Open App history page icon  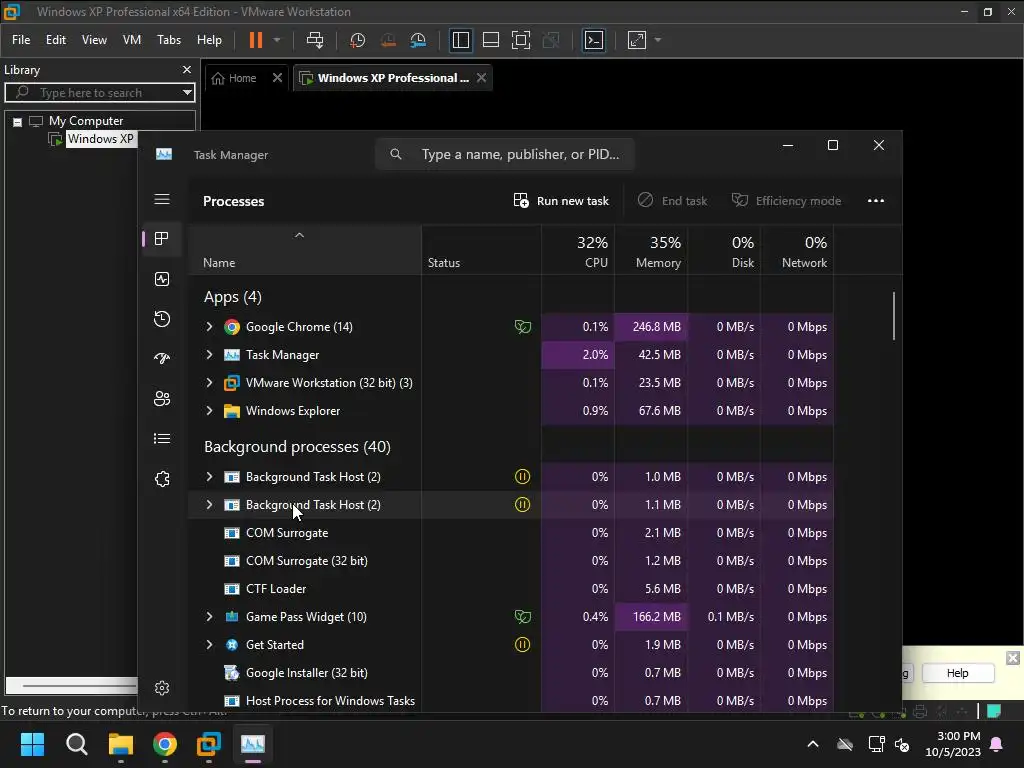pos(162,319)
